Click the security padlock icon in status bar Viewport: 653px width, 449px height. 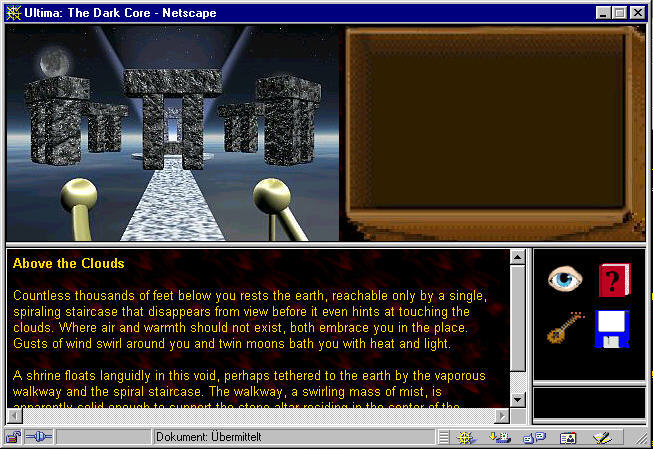[13, 437]
